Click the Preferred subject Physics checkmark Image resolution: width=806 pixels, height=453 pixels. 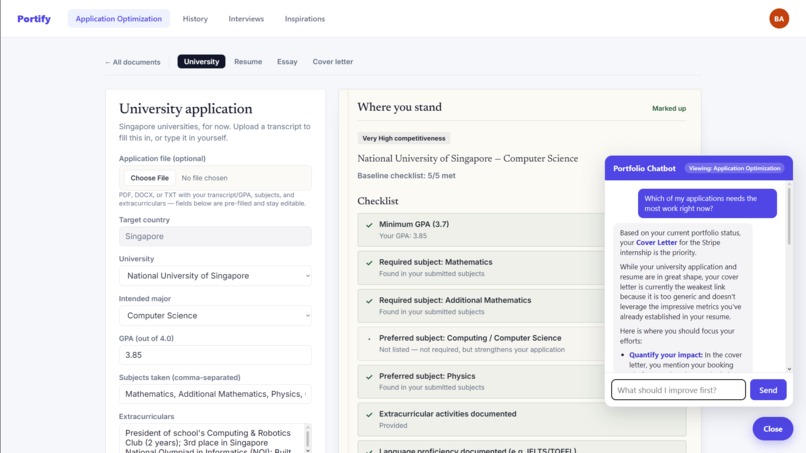(369, 377)
